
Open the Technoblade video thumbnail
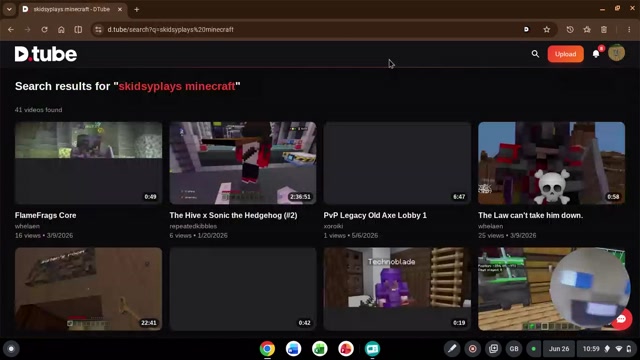(397, 289)
